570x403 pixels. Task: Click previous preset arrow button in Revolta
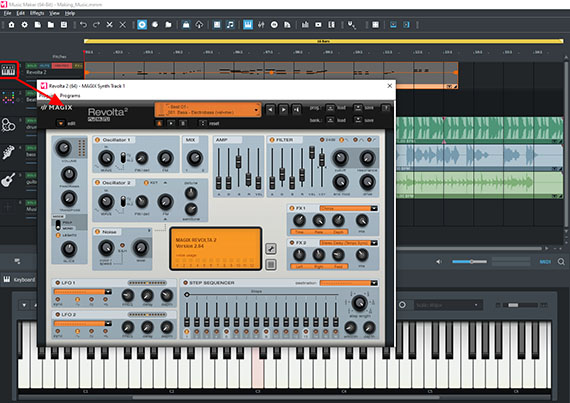270,109
